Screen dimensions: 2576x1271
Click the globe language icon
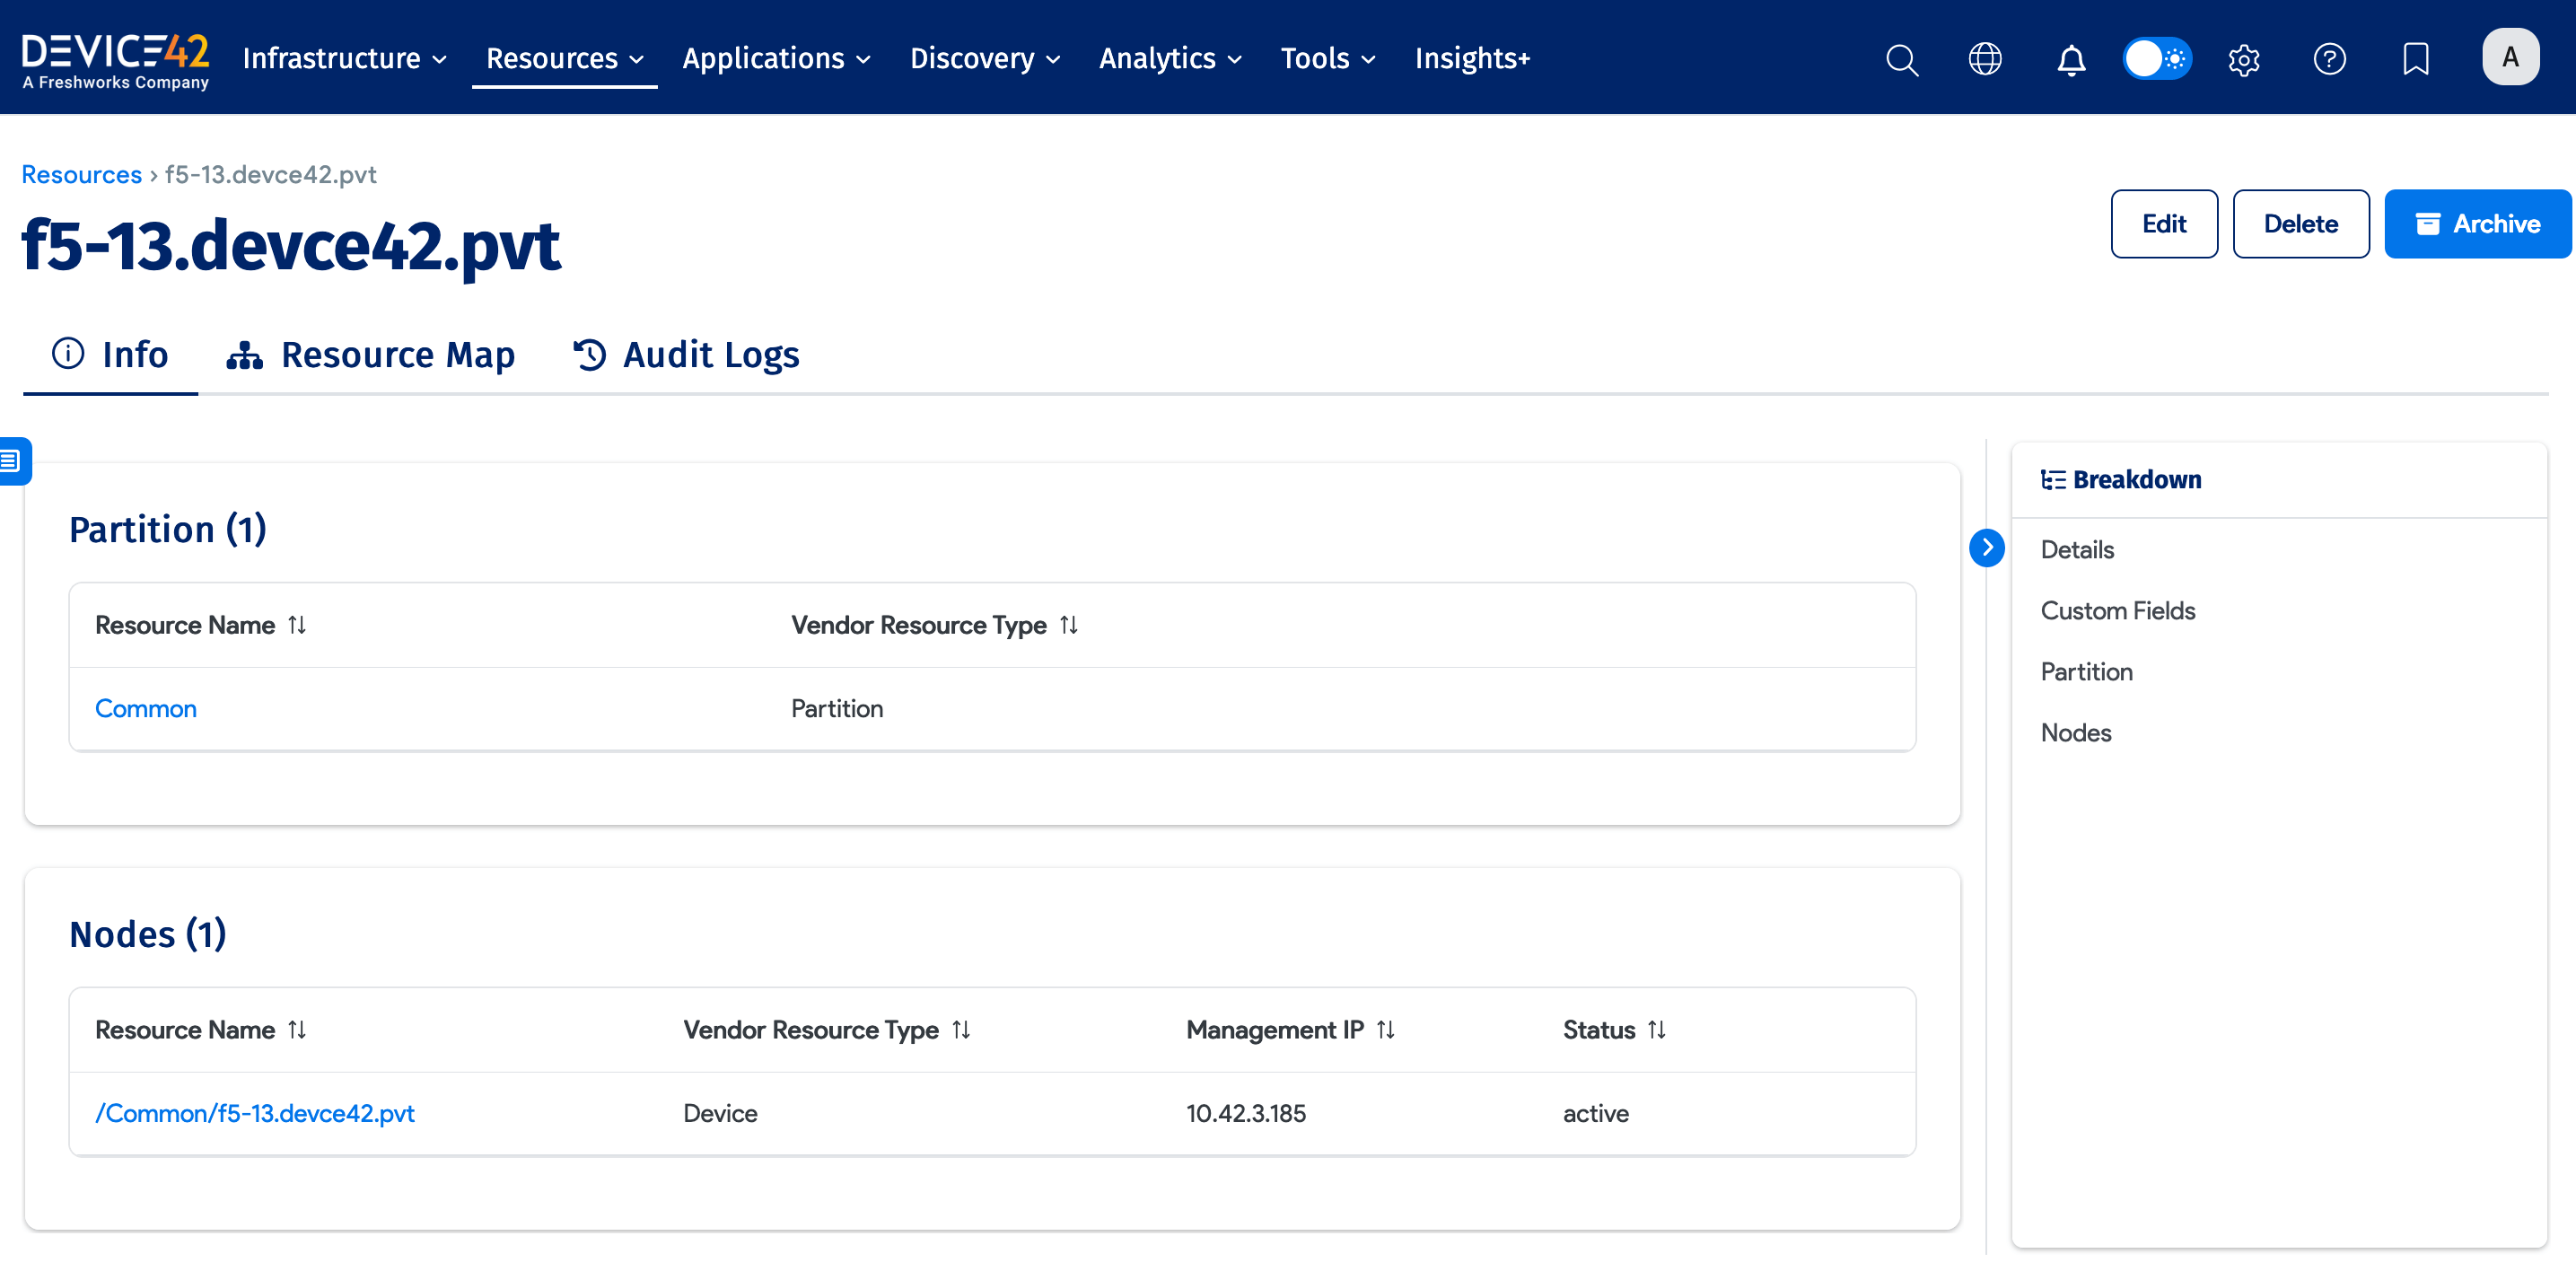click(x=1986, y=59)
